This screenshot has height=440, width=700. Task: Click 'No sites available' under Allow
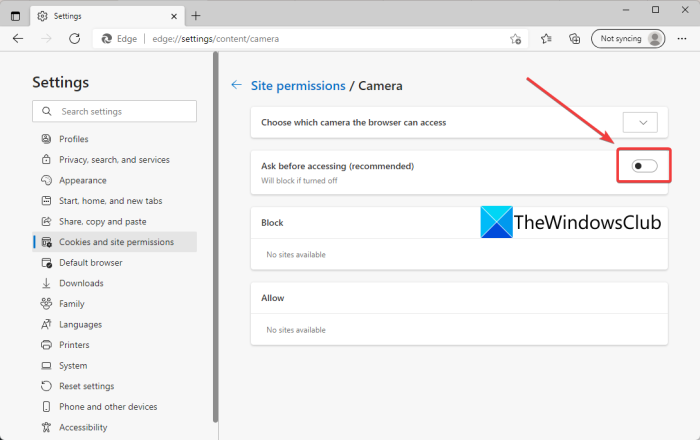296,330
